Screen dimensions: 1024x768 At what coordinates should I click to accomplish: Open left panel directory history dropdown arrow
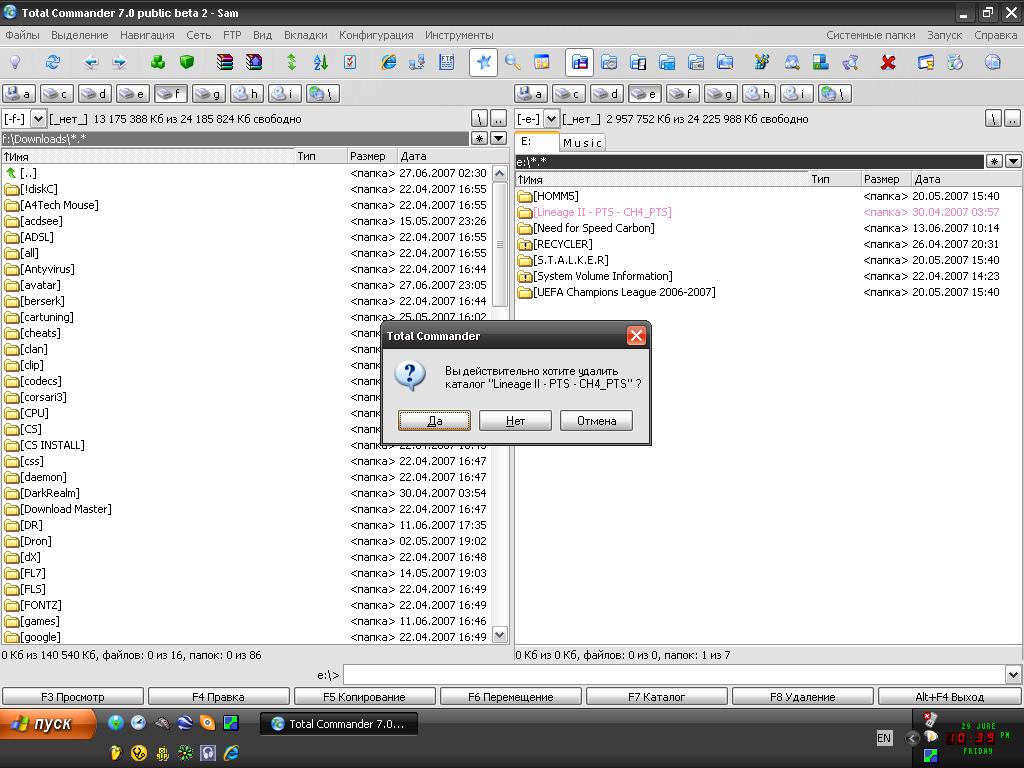498,138
